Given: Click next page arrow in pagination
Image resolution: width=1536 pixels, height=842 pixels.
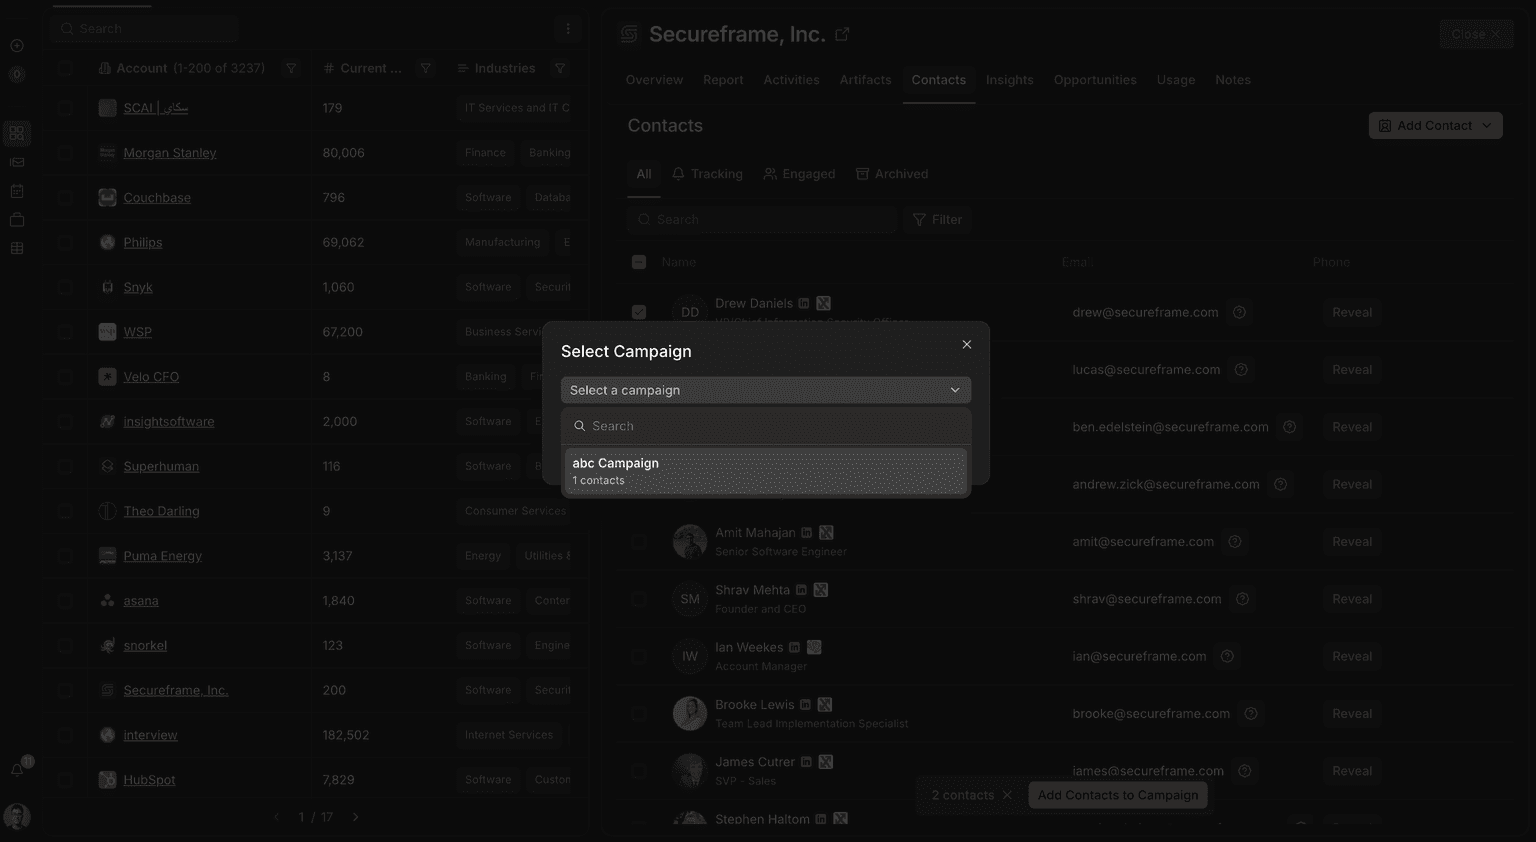Looking at the screenshot, I should click(355, 816).
